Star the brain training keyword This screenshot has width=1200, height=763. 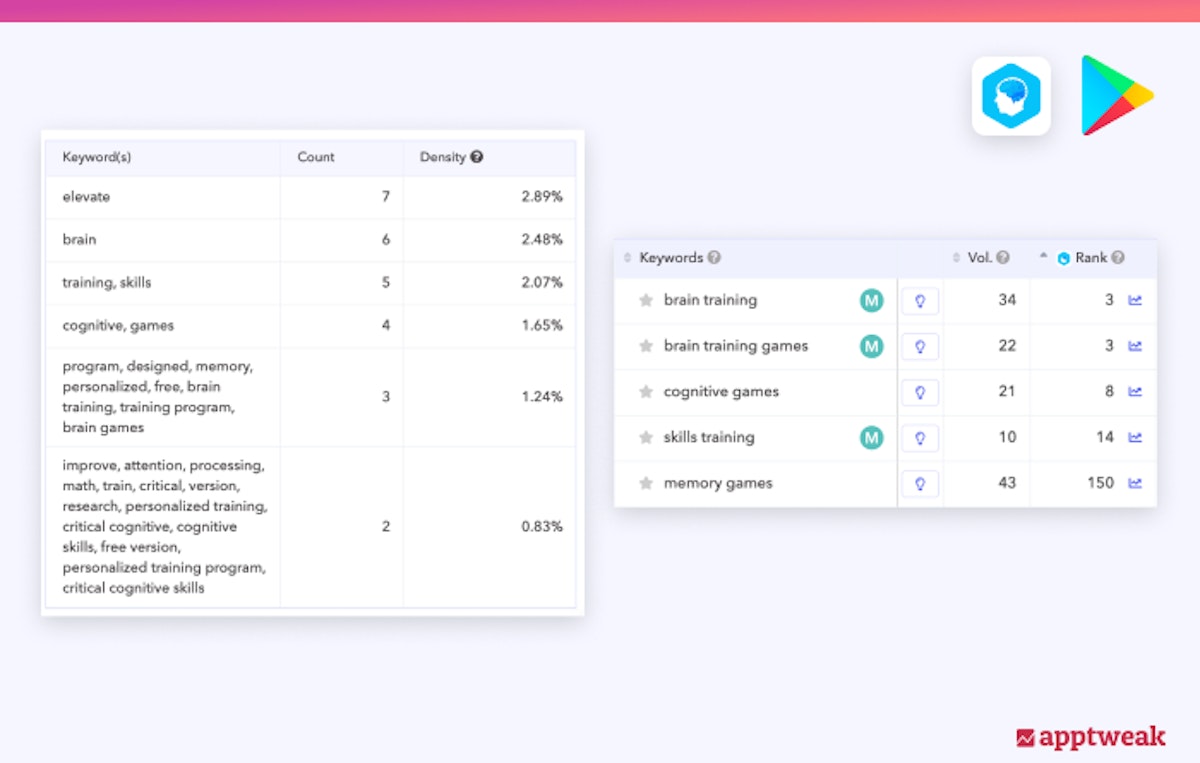(x=646, y=300)
